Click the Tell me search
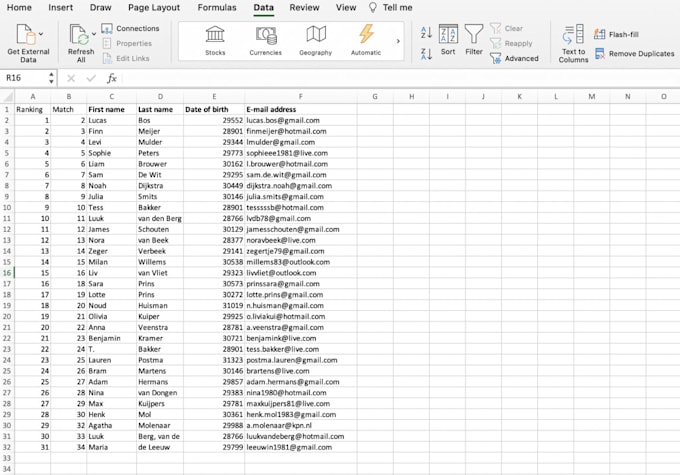680x475 pixels. [390, 7]
